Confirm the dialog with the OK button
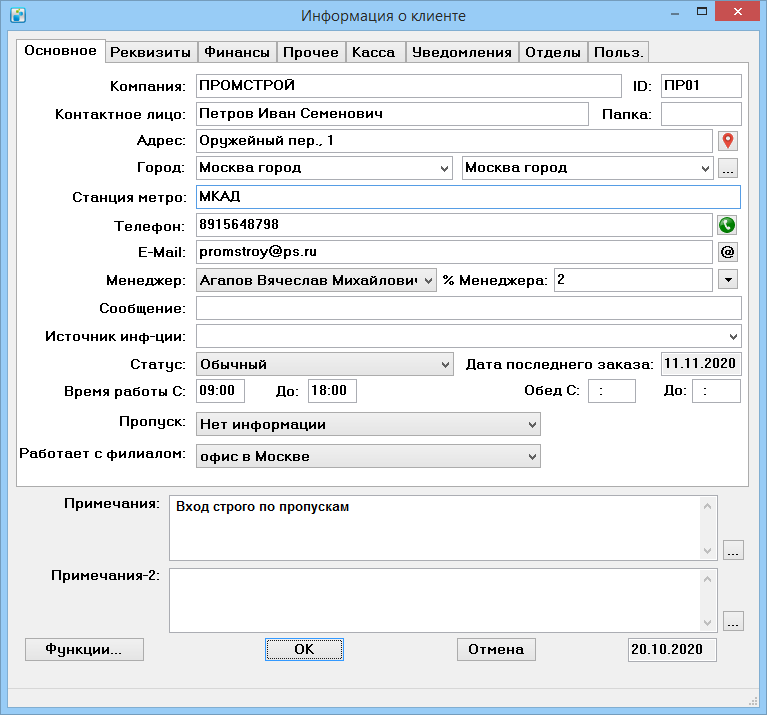 pos(304,649)
